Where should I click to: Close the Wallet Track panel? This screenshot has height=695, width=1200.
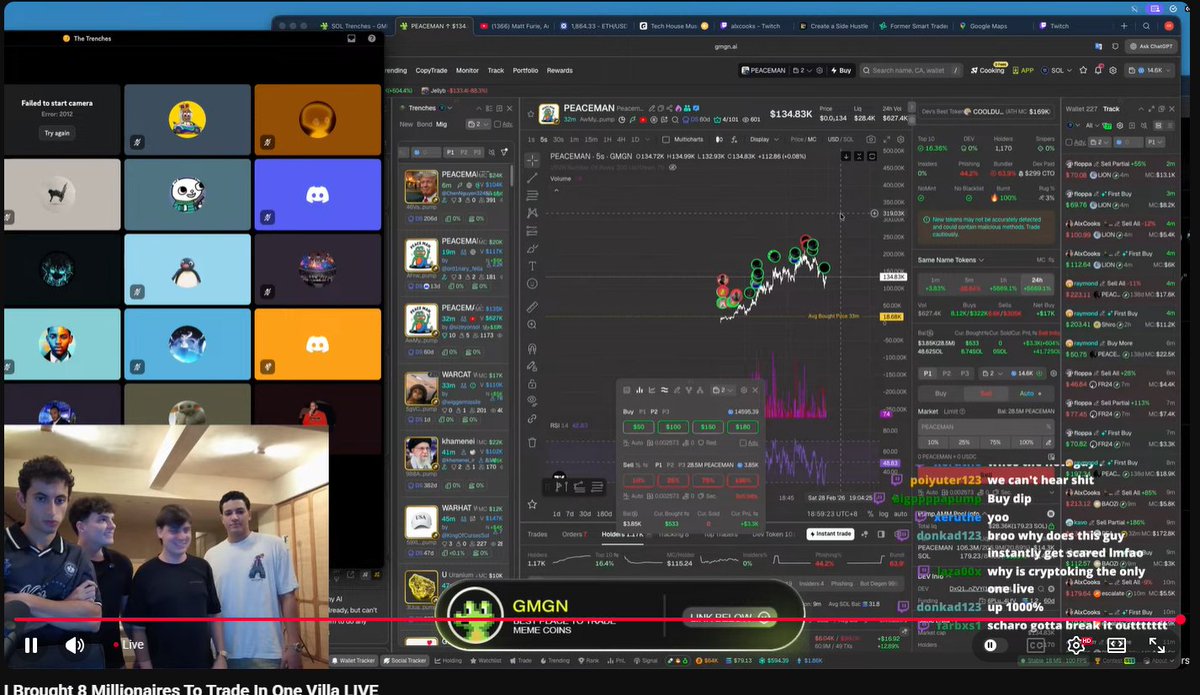click(1172, 108)
